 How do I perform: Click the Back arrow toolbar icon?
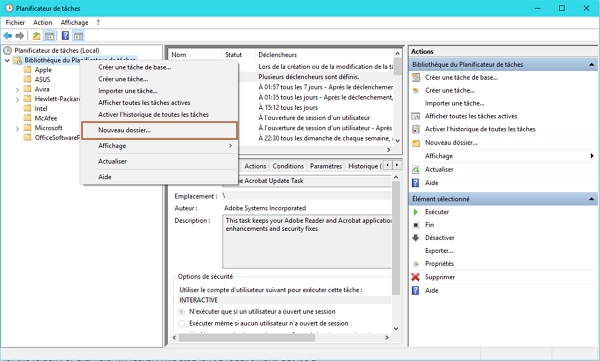point(8,36)
